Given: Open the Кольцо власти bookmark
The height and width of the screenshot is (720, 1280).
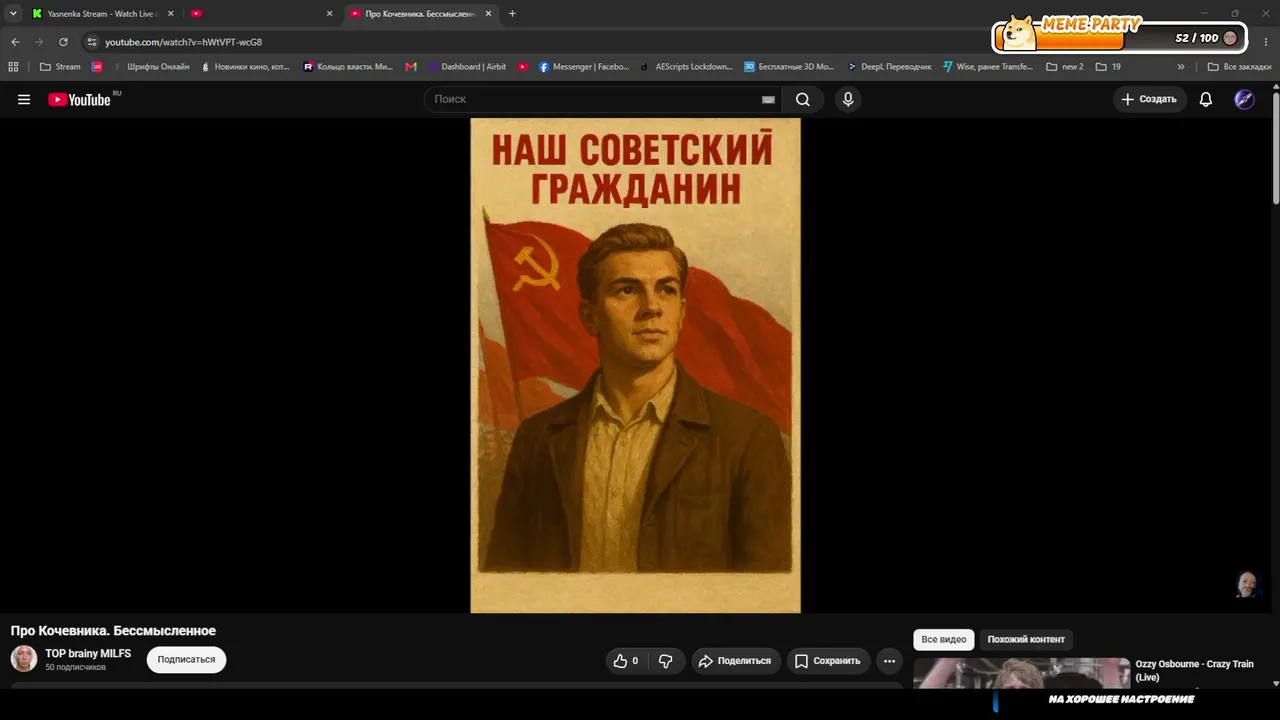Looking at the screenshot, I should (348, 67).
